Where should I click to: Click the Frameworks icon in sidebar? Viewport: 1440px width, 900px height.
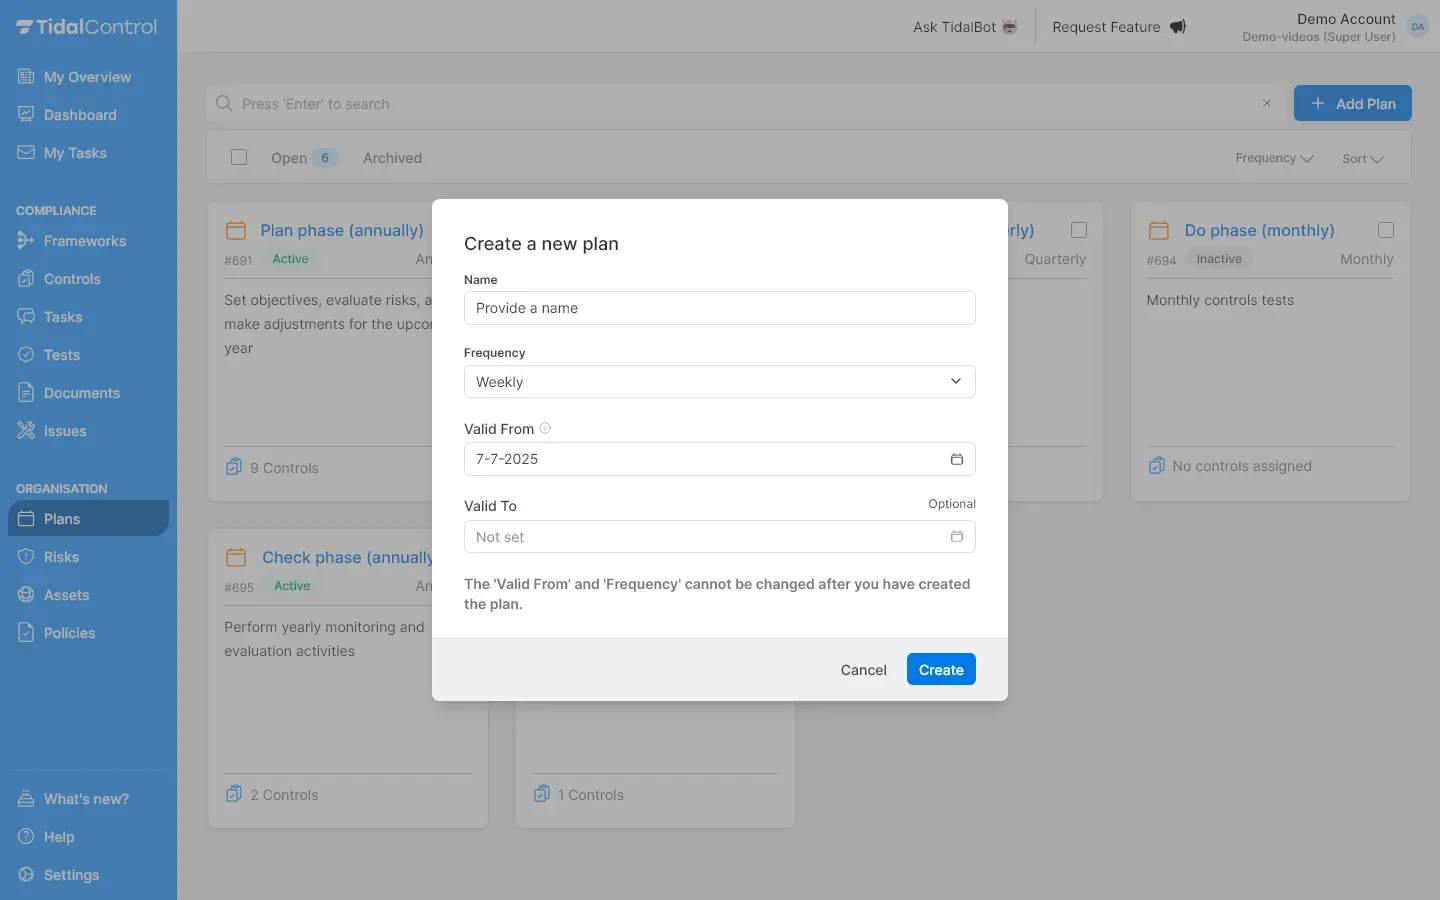click(x=26, y=241)
